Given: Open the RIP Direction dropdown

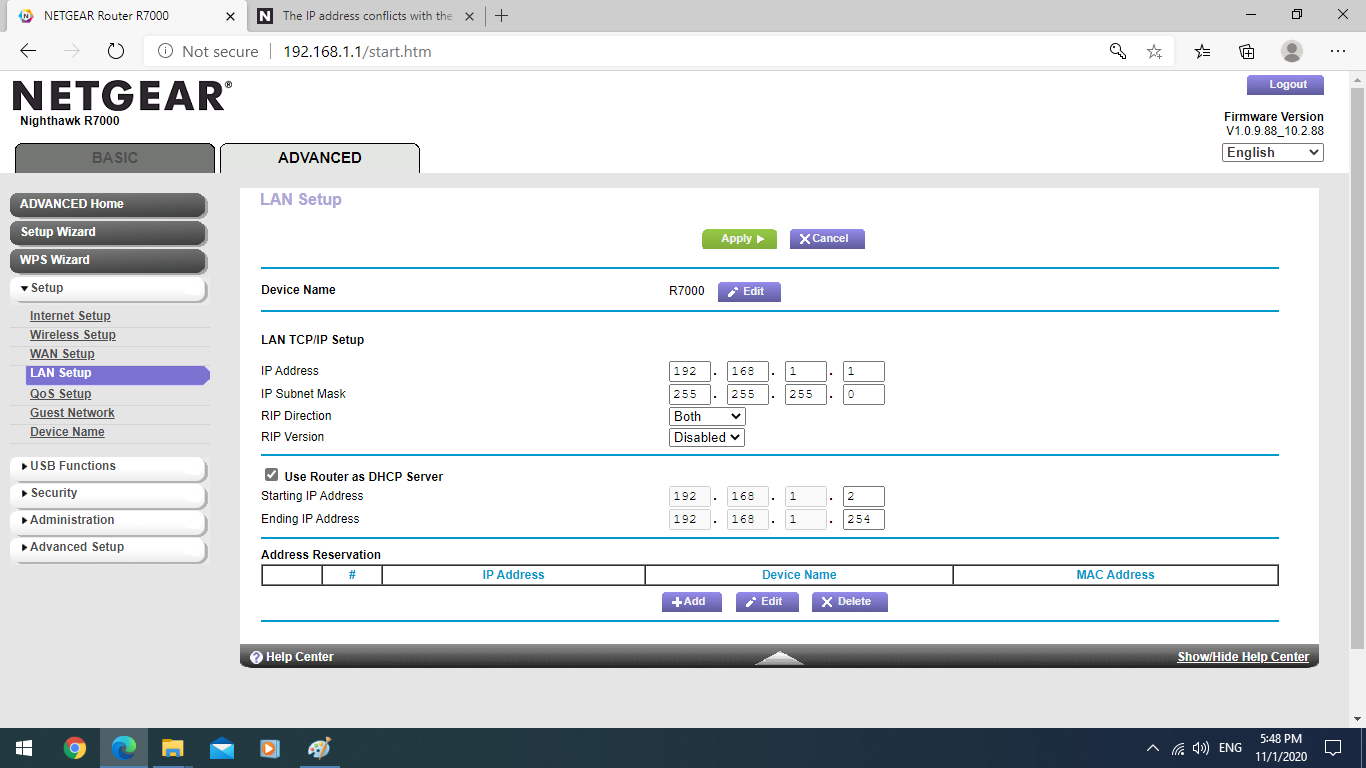Looking at the screenshot, I should pyautogui.click(x=706, y=415).
